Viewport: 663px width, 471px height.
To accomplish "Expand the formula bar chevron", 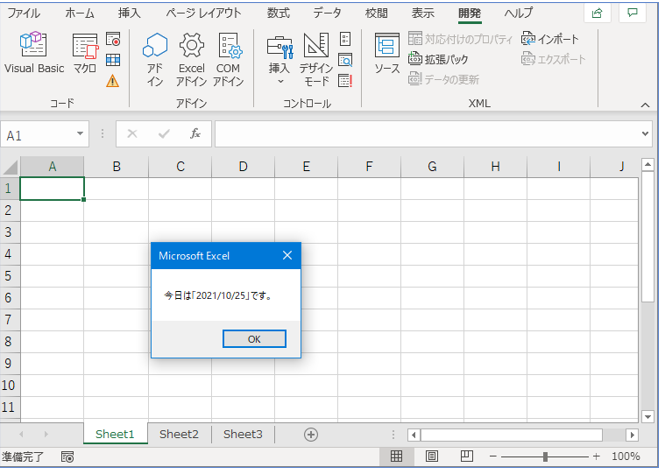I will click(645, 134).
